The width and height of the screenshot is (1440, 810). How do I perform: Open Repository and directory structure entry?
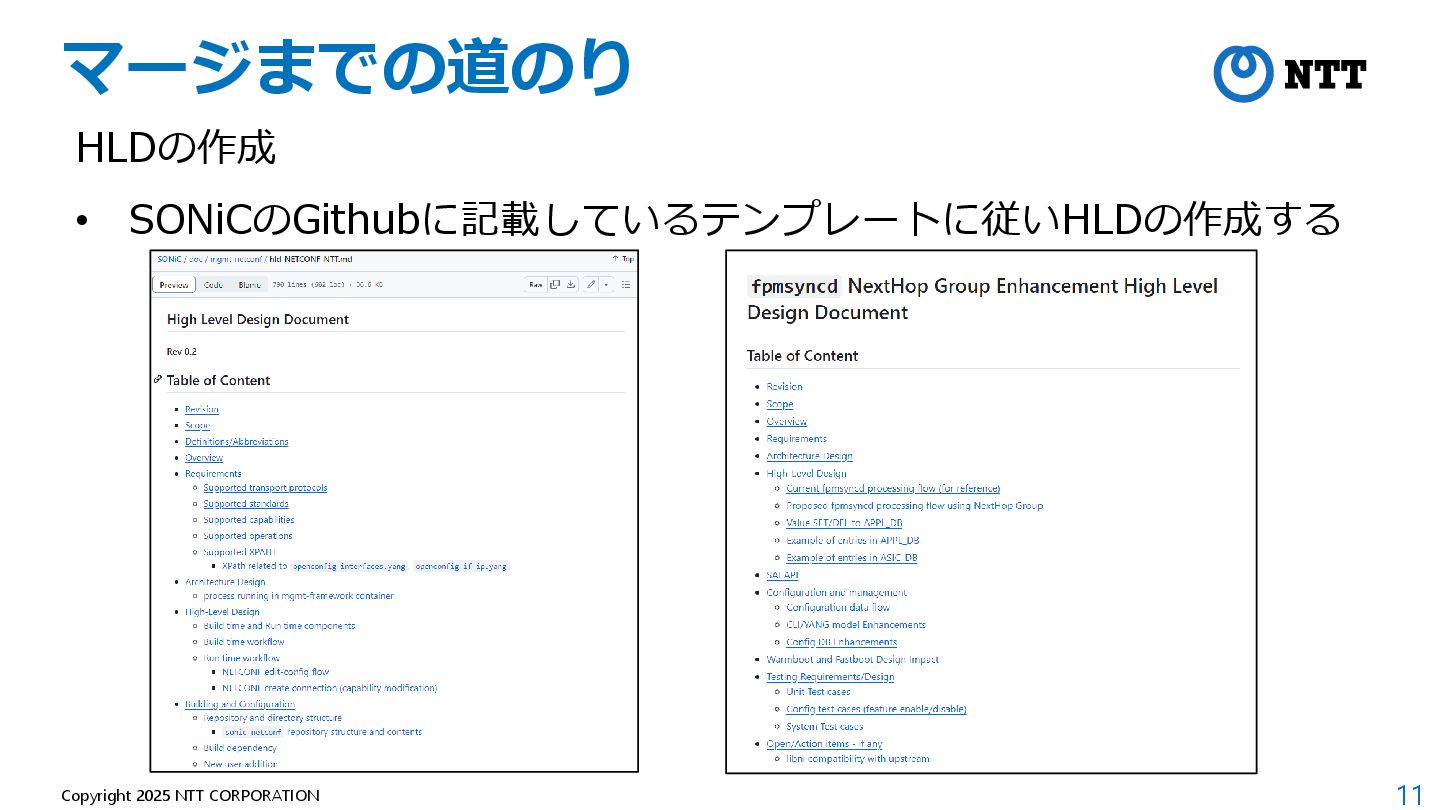pyautogui.click(x=272, y=718)
